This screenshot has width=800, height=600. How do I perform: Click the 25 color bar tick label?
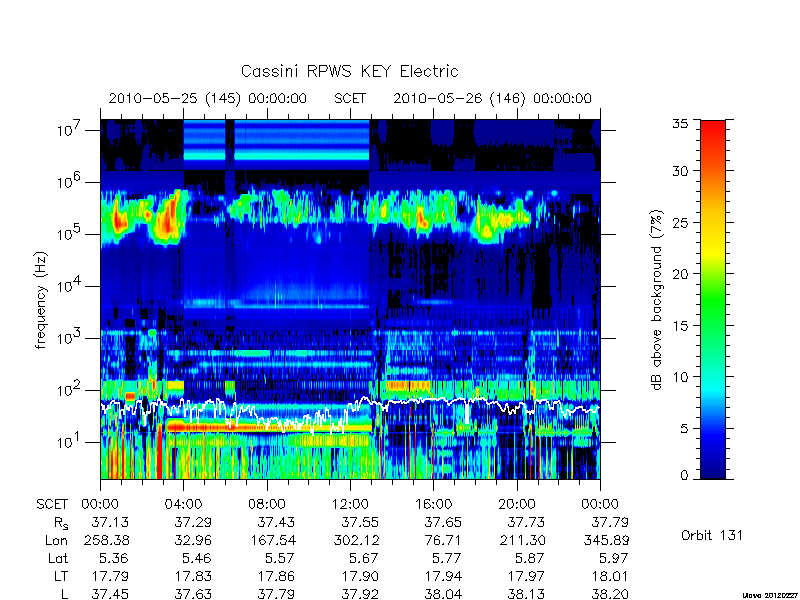pos(681,222)
